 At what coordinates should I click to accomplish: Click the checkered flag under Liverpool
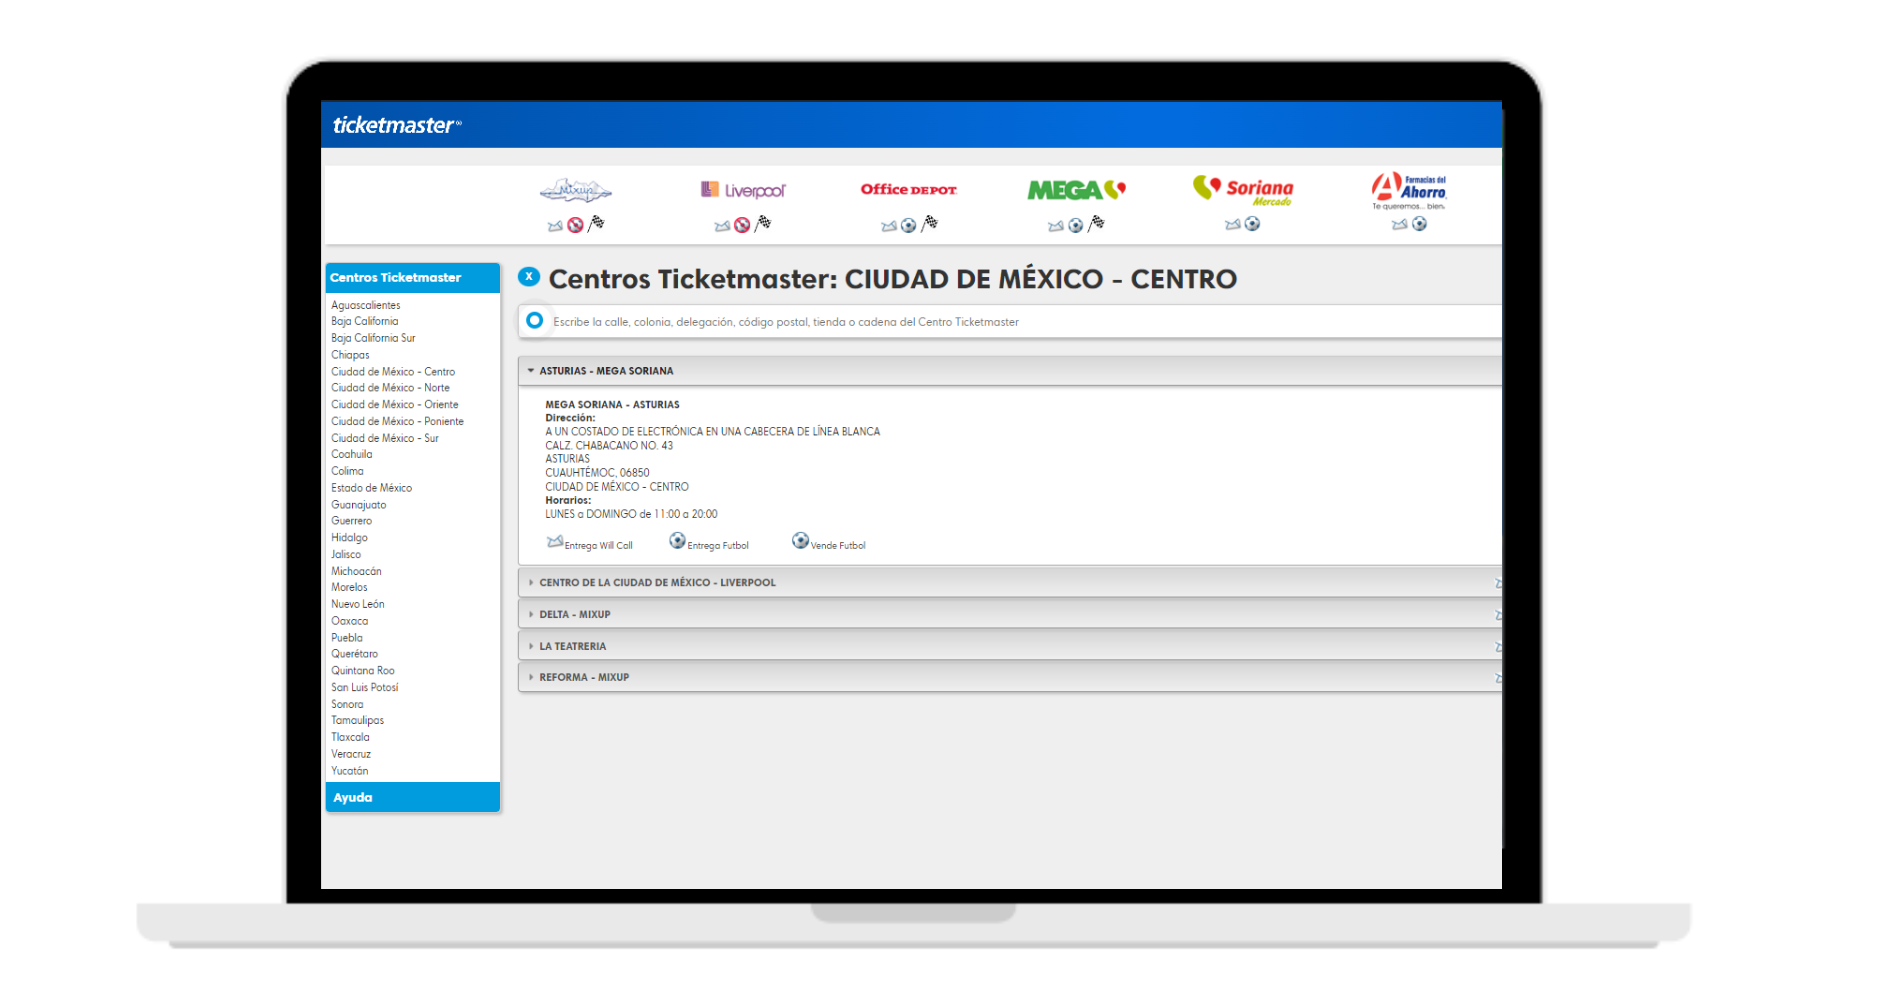tap(763, 223)
